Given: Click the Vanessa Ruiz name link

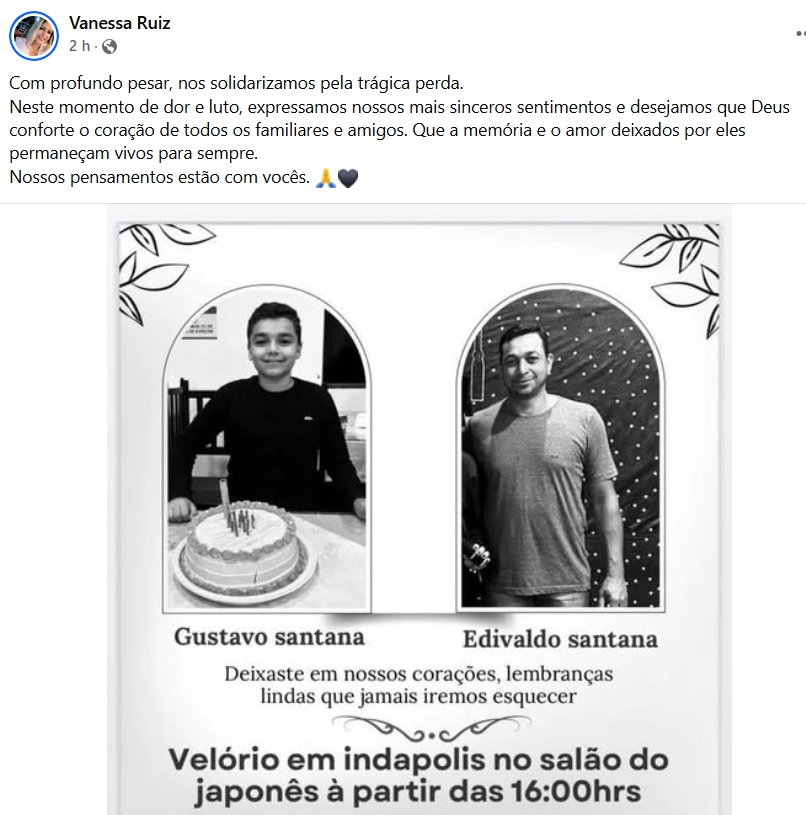Looking at the screenshot, I should tap(120, 23).
